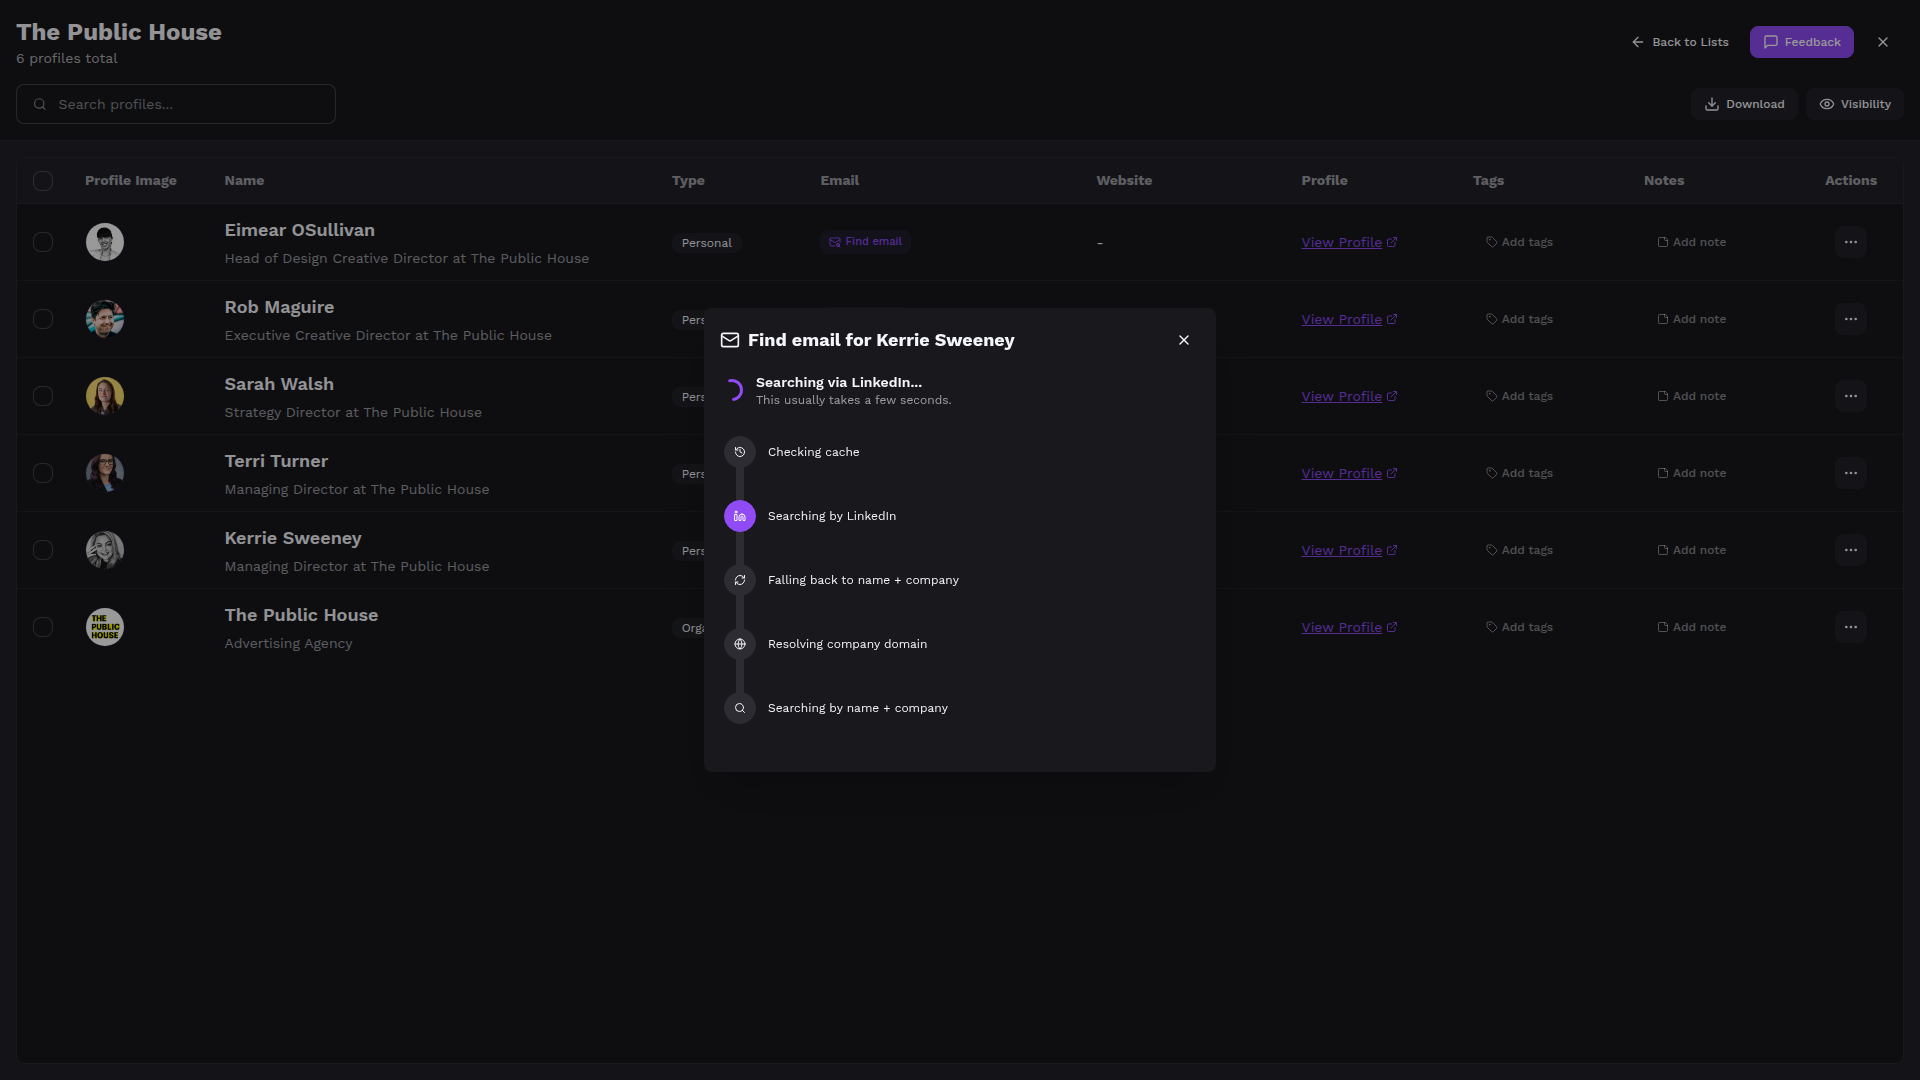Click Sarah Walsh's profile photo
Image resolution: width=1920 pixels, height=1080 pixels.
tap(105, 396)
